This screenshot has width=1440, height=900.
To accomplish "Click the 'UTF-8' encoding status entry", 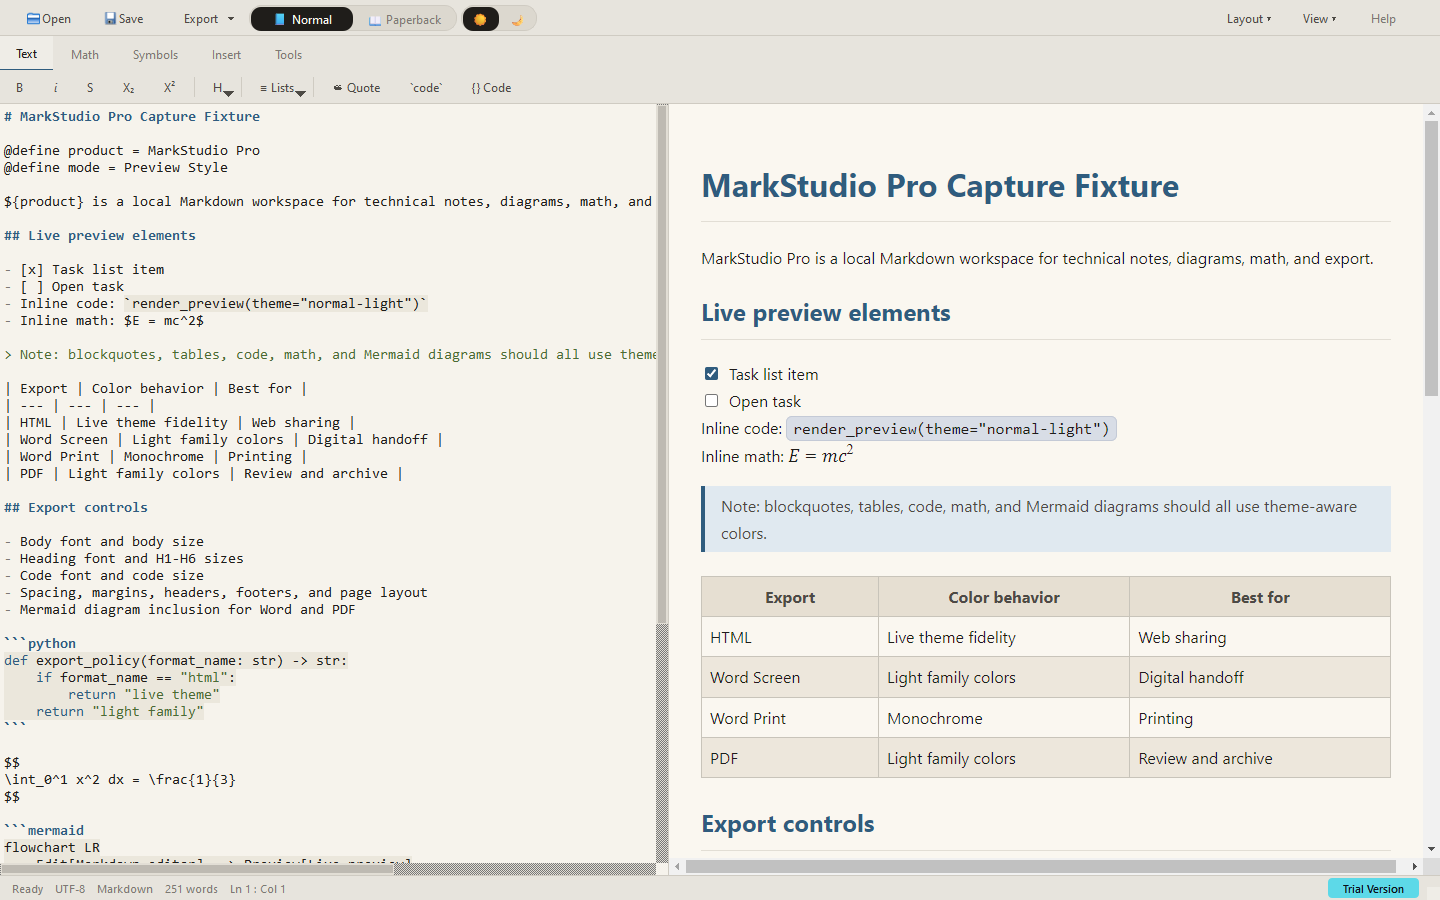I will click(70, 889).
